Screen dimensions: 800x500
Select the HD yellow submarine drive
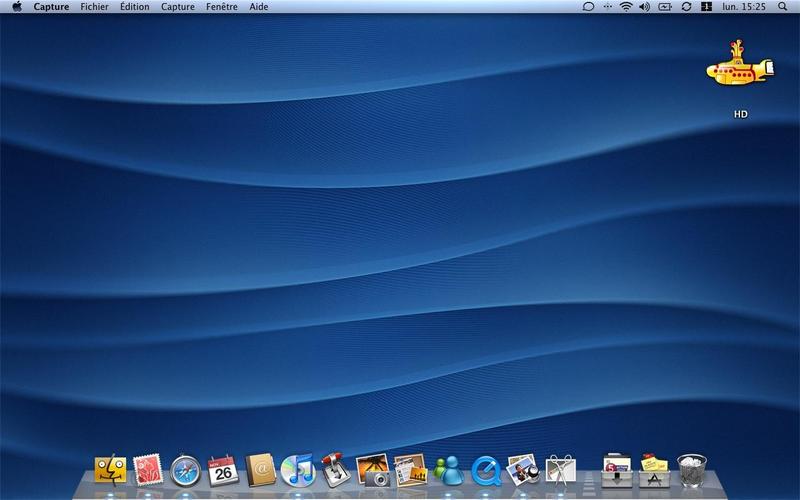coord(740,78)
